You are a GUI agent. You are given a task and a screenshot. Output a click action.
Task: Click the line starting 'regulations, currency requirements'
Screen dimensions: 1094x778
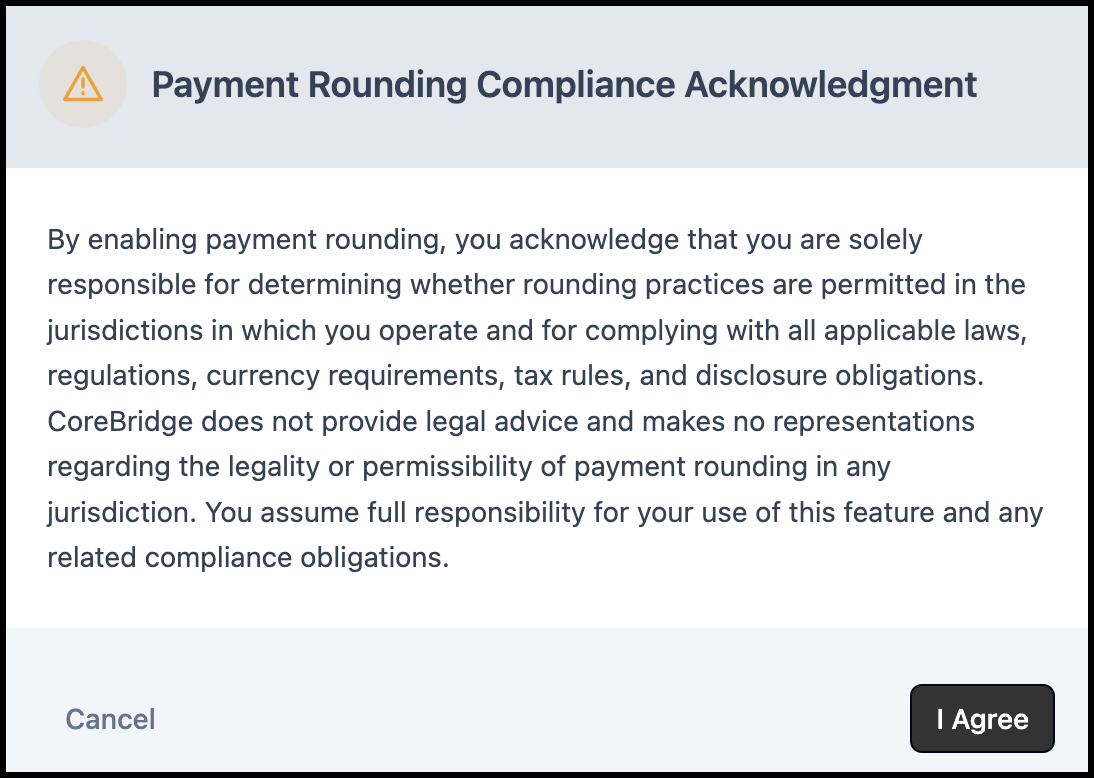click(x=516, y=376)
